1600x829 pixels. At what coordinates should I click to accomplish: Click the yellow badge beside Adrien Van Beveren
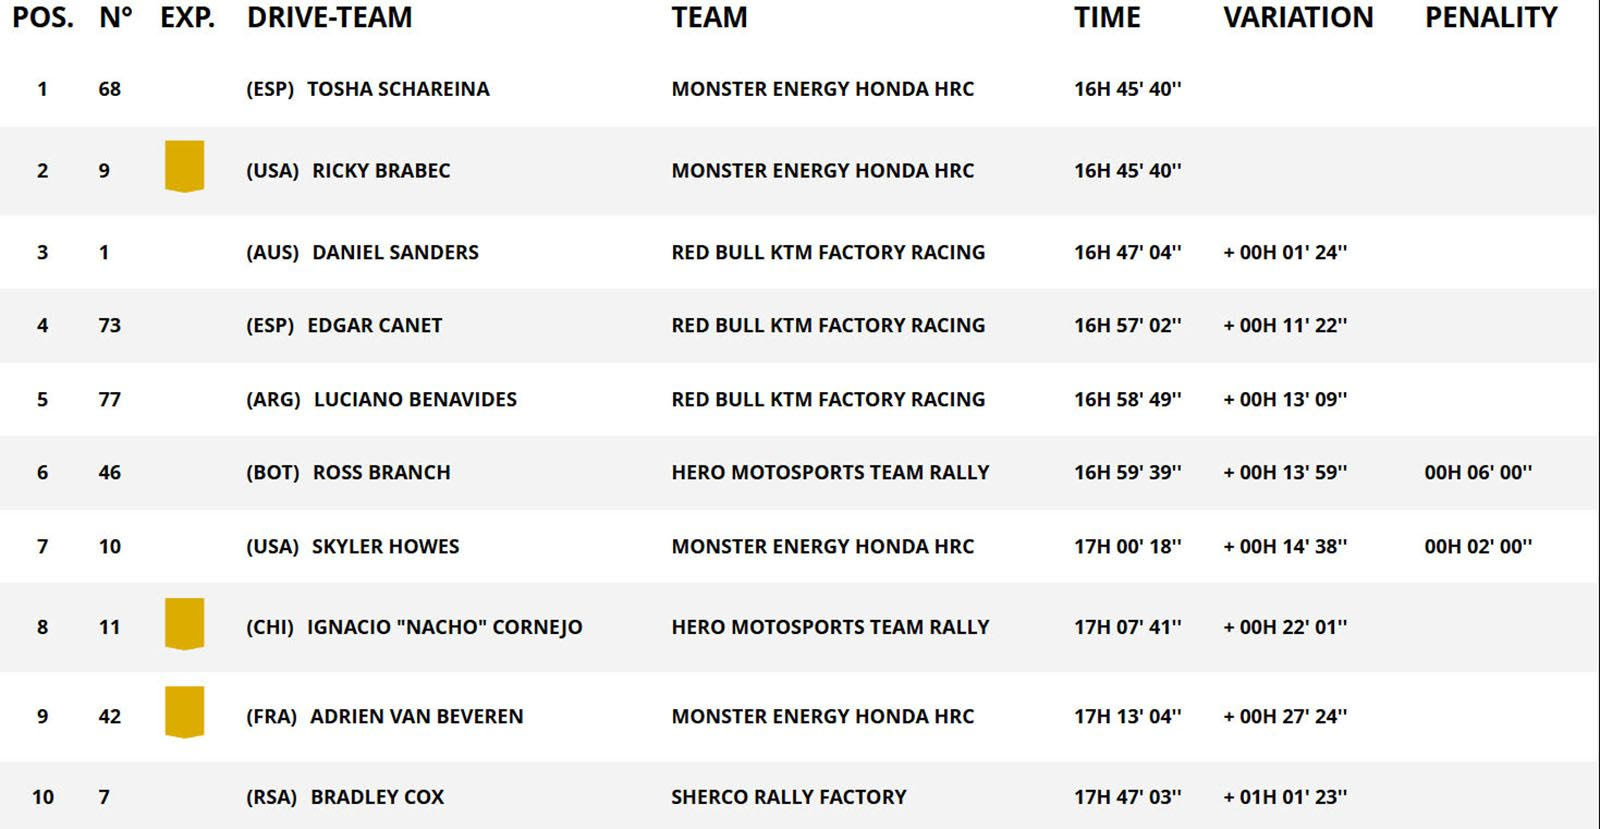coord(184,712)
